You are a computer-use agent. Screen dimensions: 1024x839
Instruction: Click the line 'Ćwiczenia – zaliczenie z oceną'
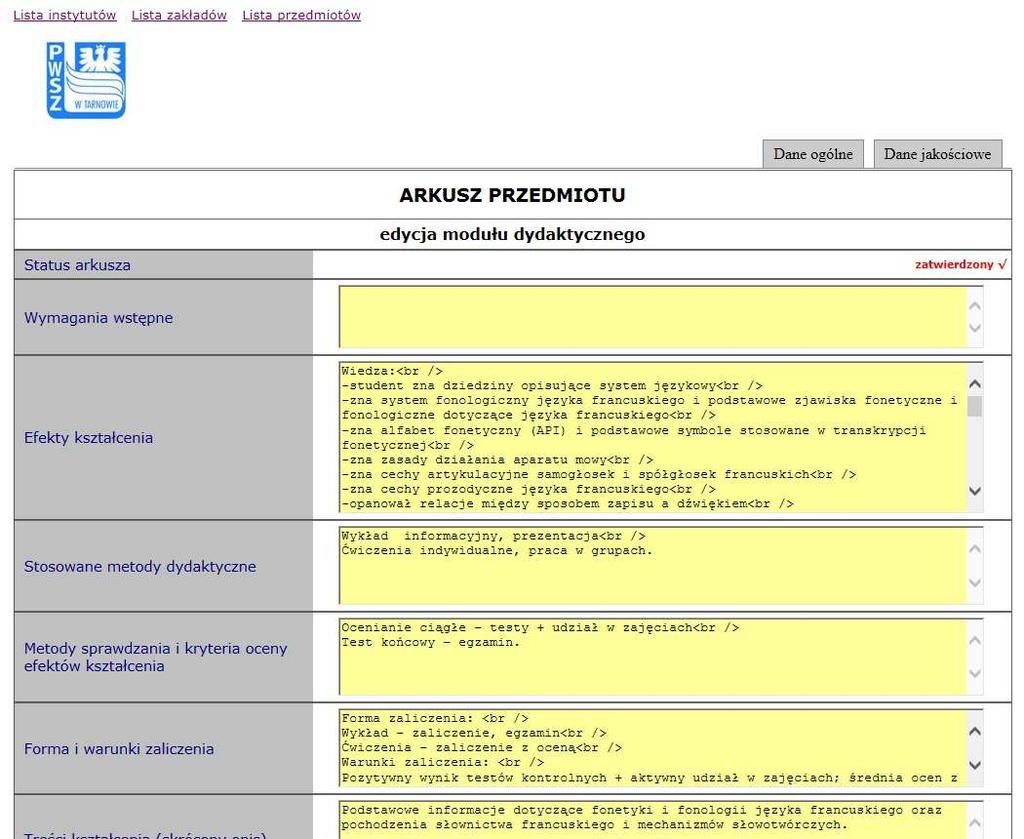tap(481, 748)
